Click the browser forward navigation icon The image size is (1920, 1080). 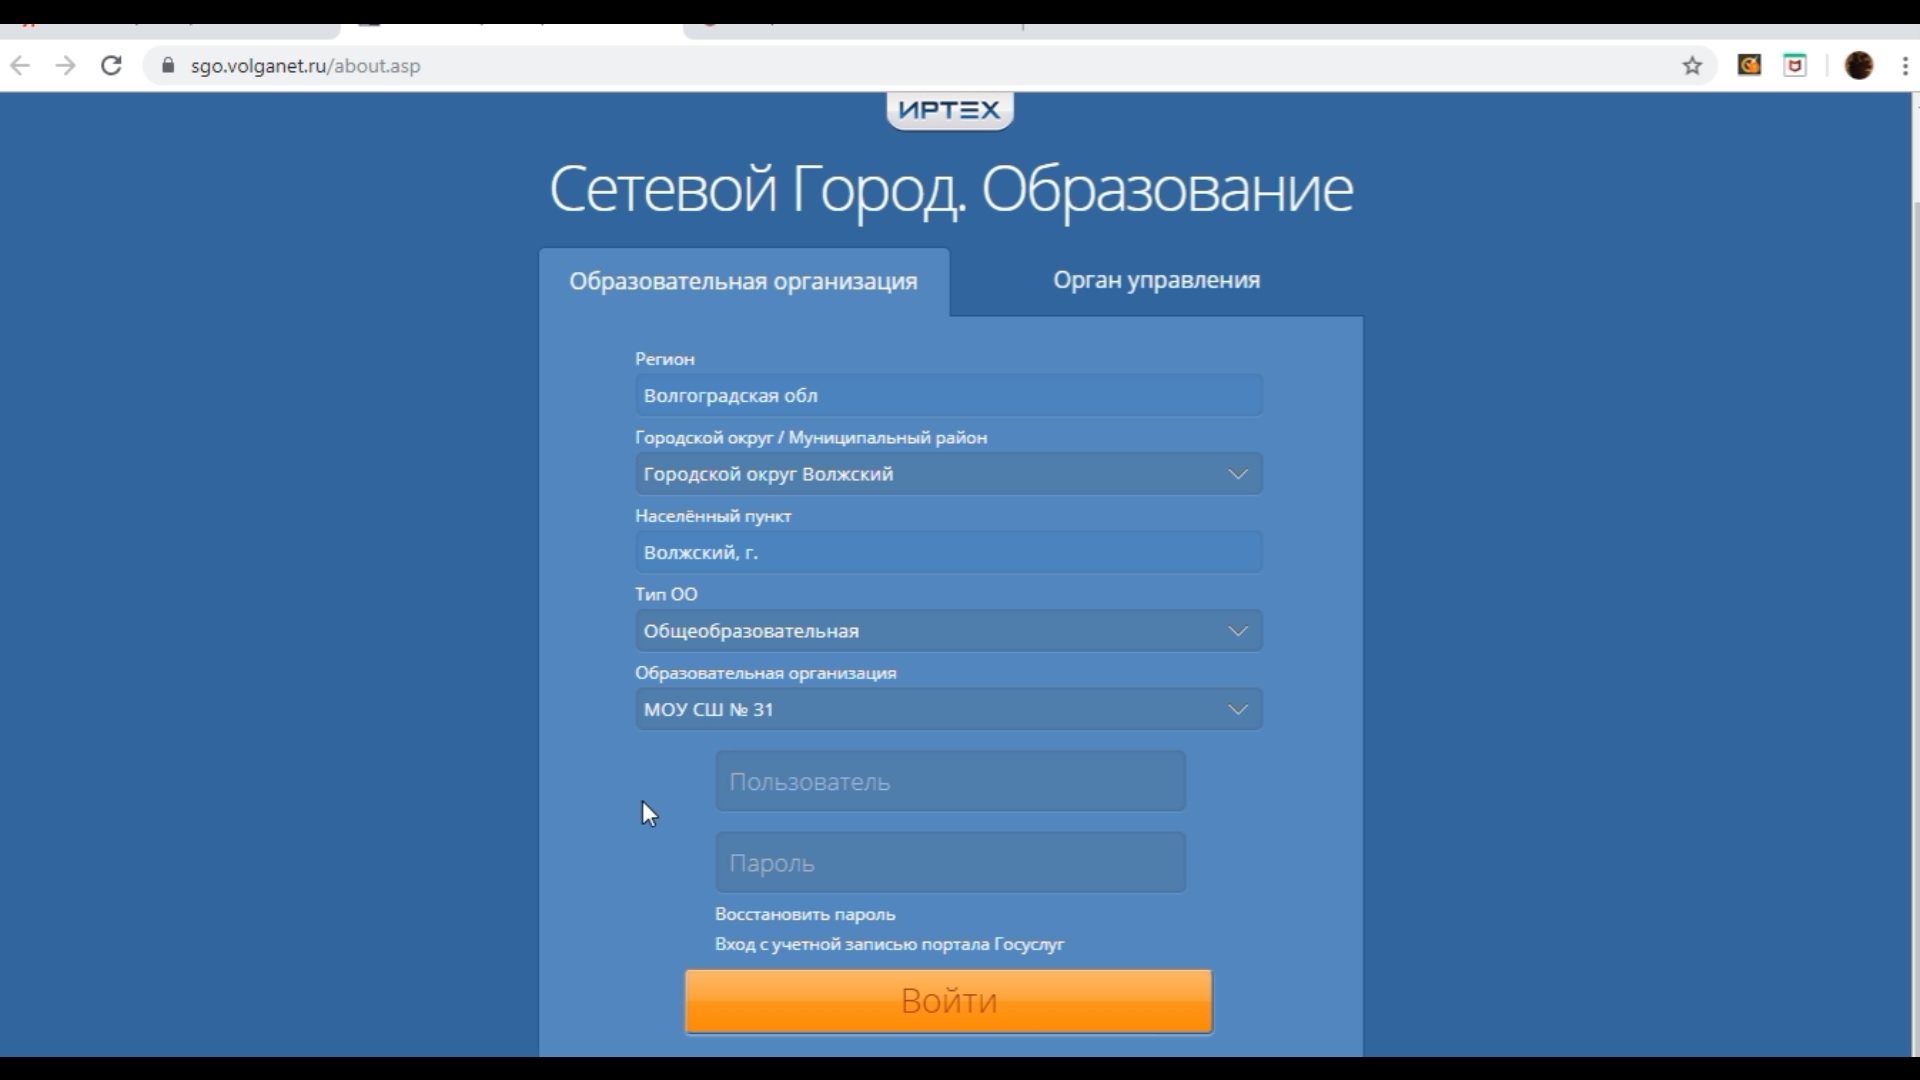click(x=65, y=66)
